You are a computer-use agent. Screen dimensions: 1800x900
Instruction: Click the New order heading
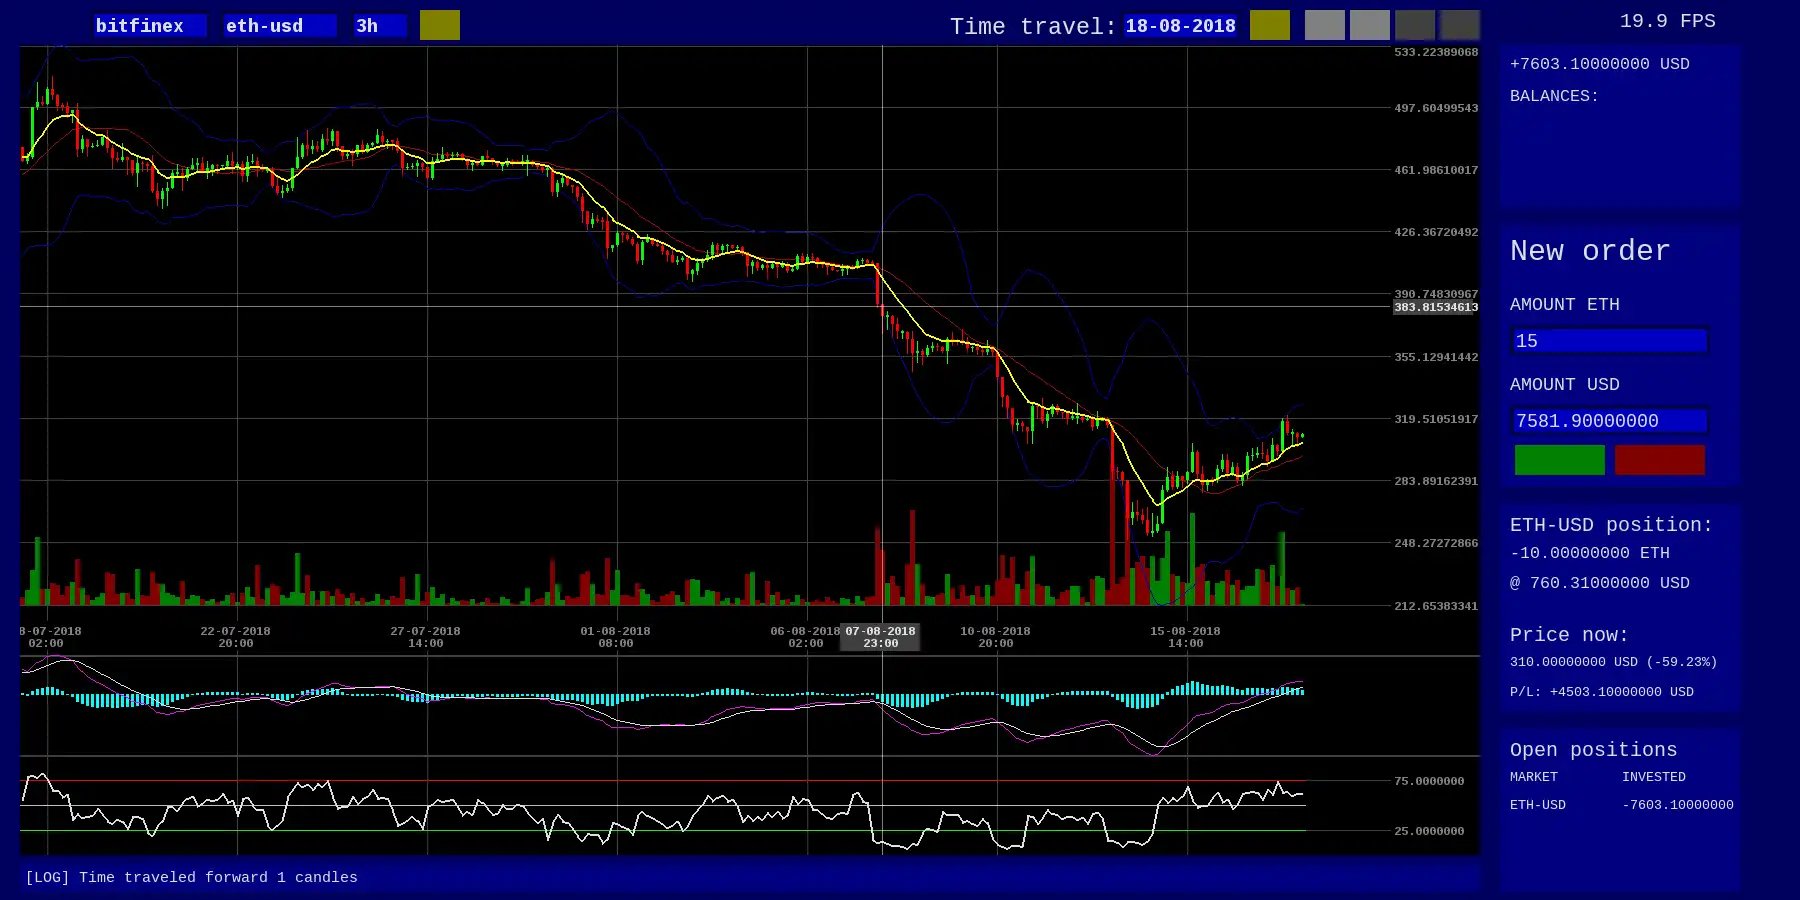click(x=1590, y=251)
